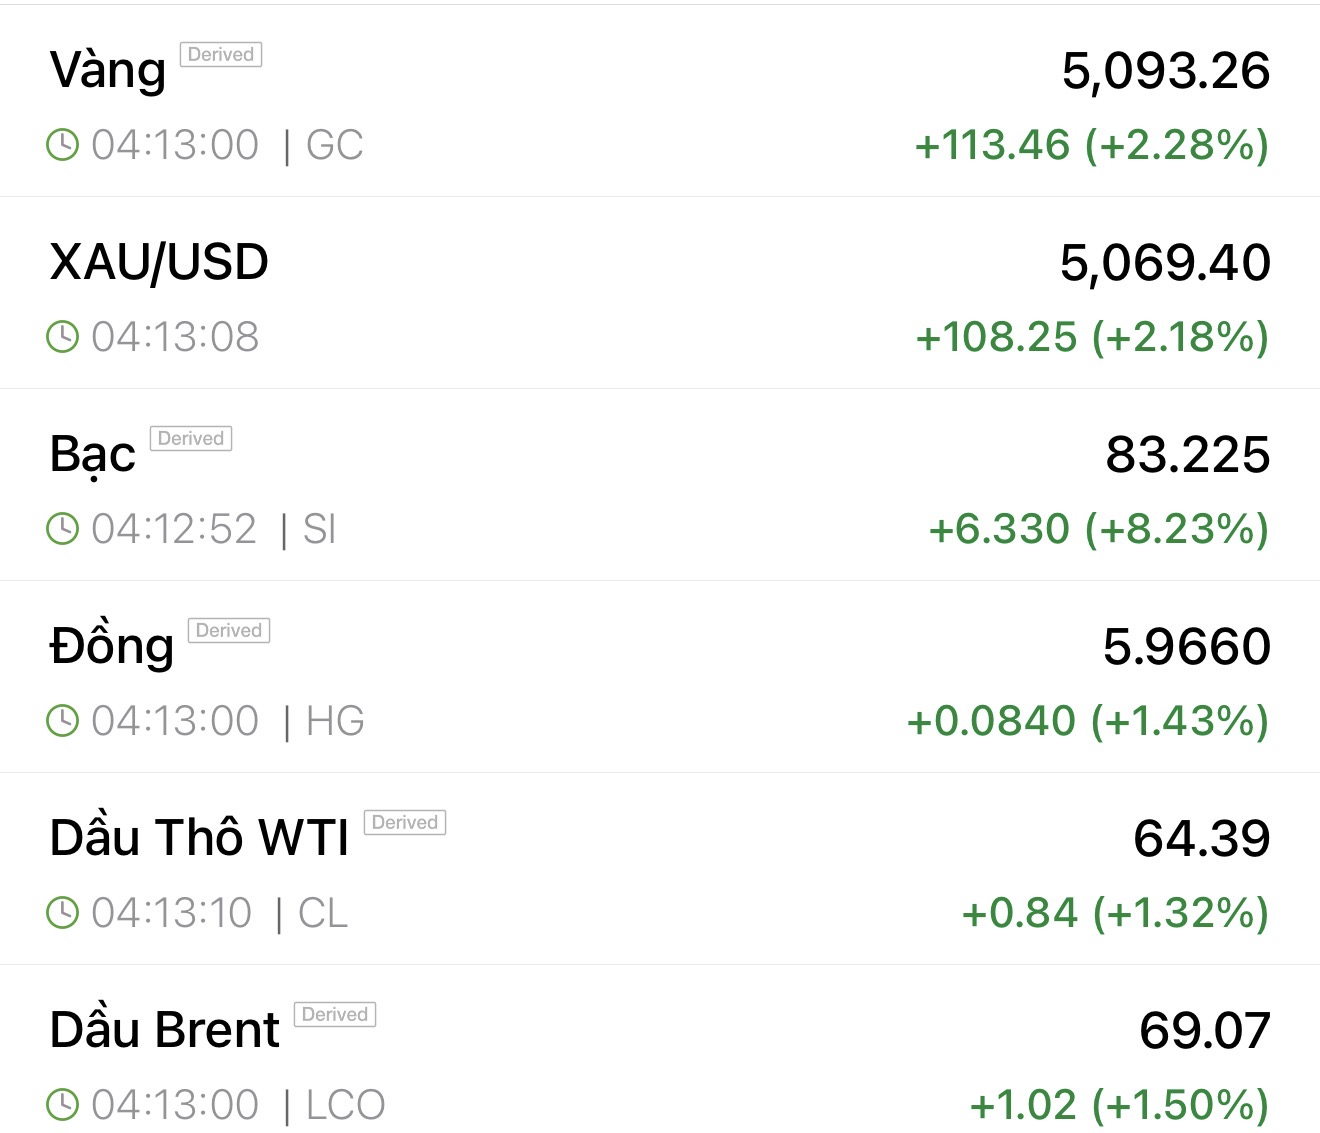The width and height of the screenshot is (1320, 1133).
Task: Select the Bạc silver name
Action: (x=93, y=455)
